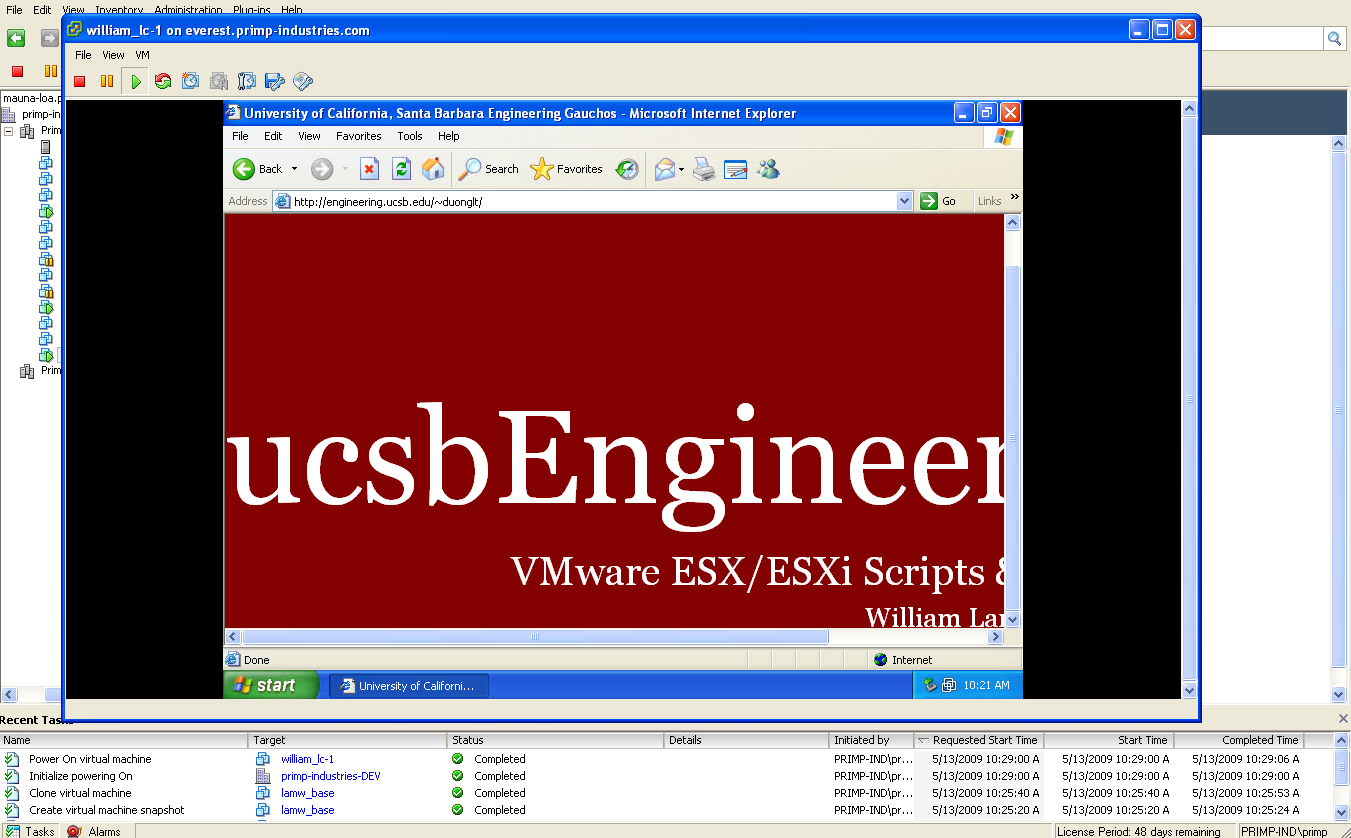Open Edit menu in vSphere client

[42, 10]
